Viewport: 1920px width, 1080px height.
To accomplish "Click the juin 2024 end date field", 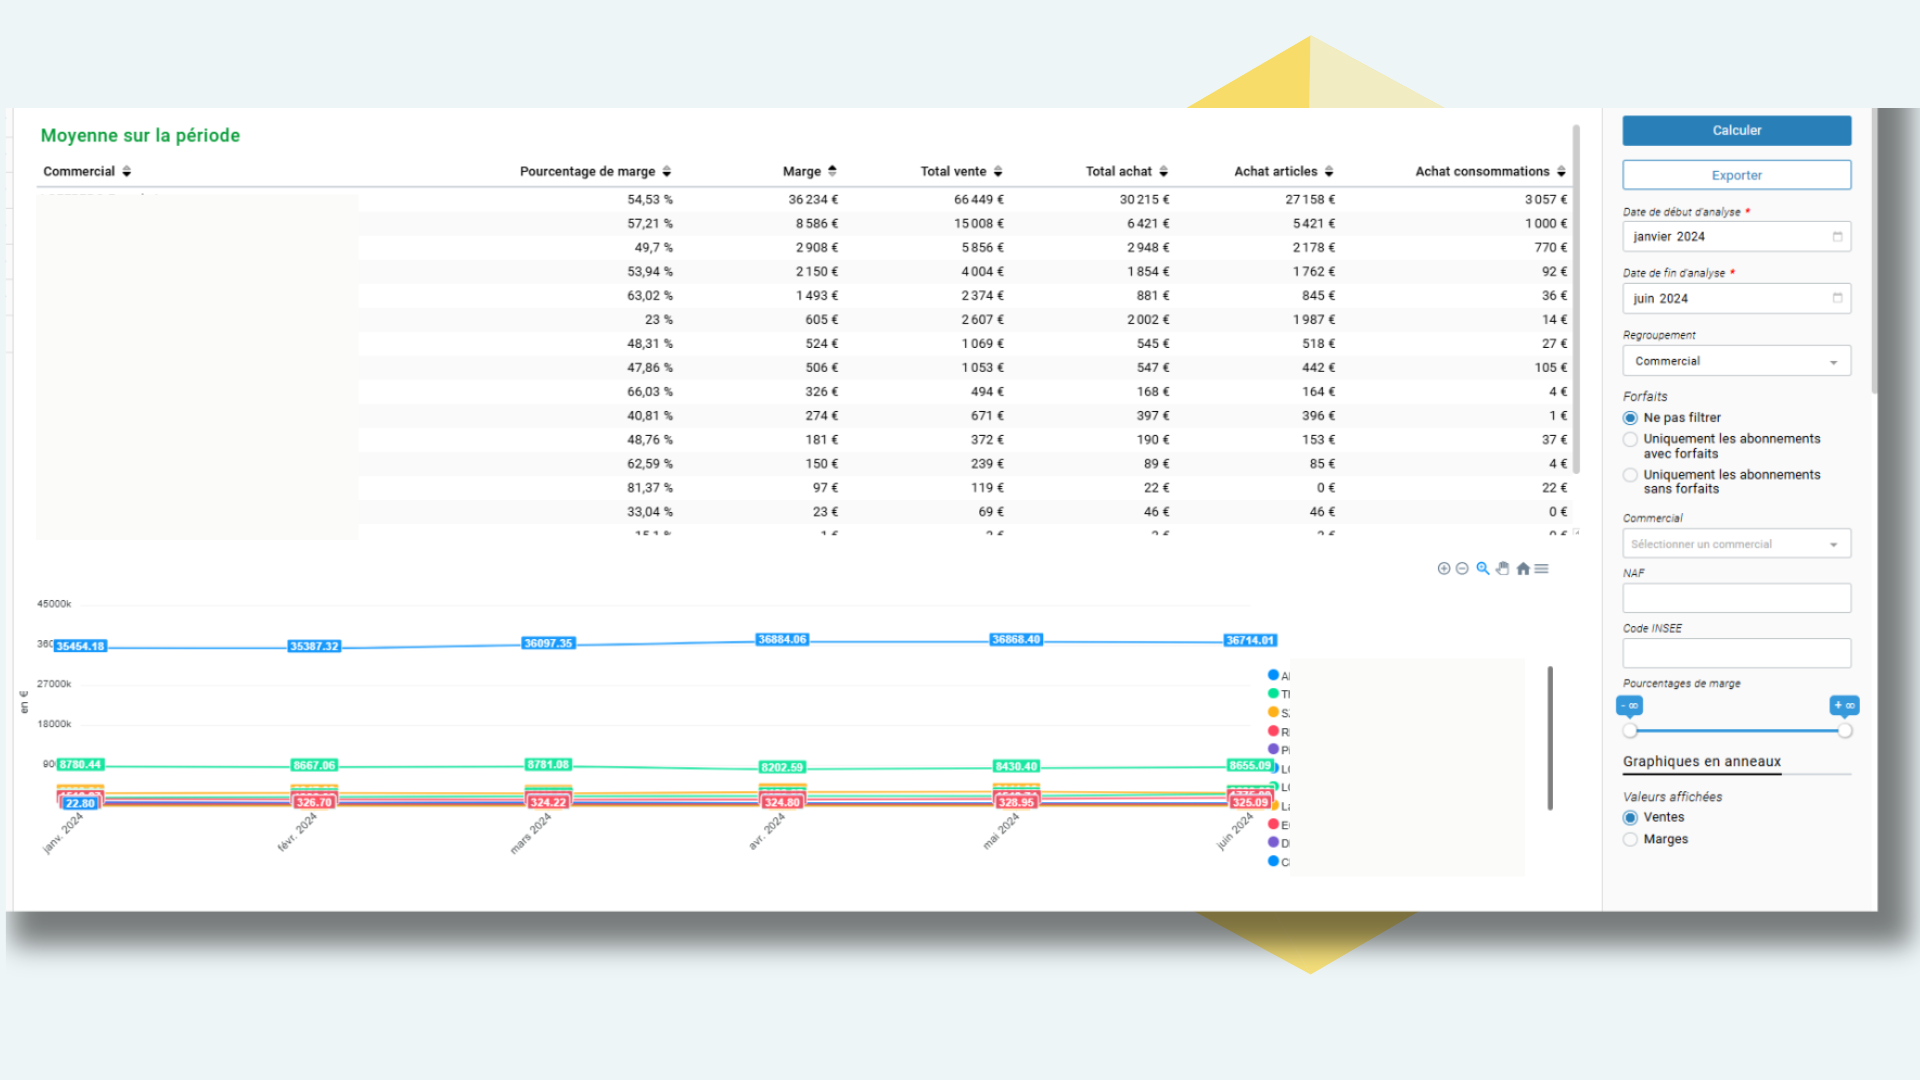I will [1736, 298].
